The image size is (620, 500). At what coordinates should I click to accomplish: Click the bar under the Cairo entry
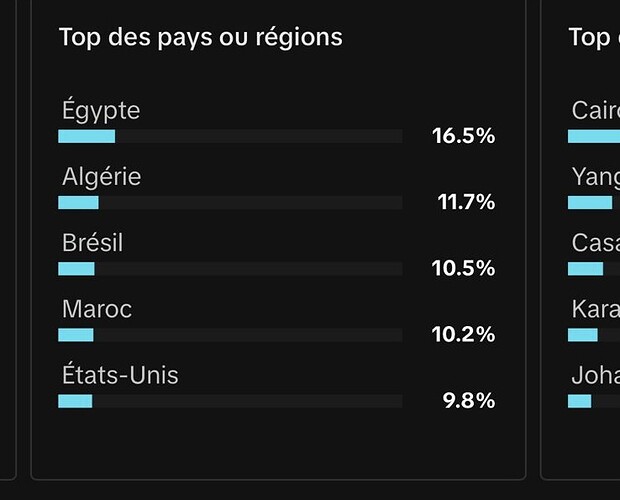pos(594,136)
